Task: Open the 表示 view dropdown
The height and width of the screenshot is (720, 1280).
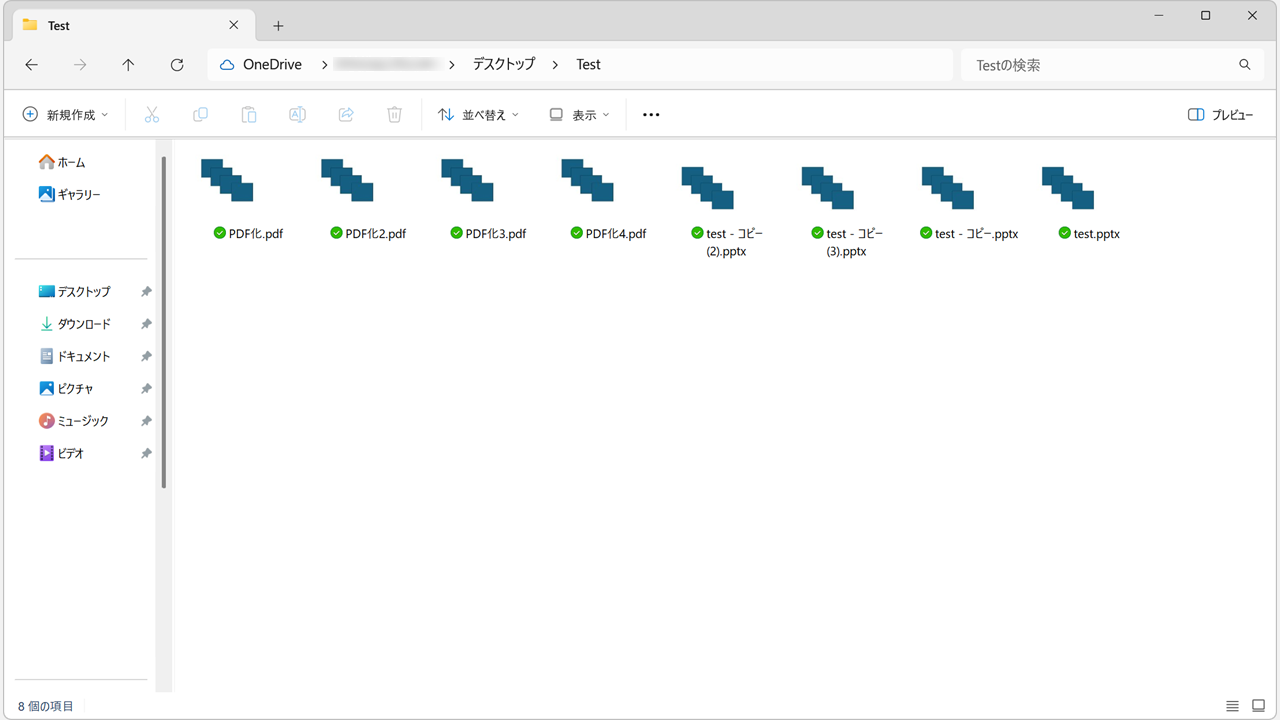Action: [x=579, y=115]
